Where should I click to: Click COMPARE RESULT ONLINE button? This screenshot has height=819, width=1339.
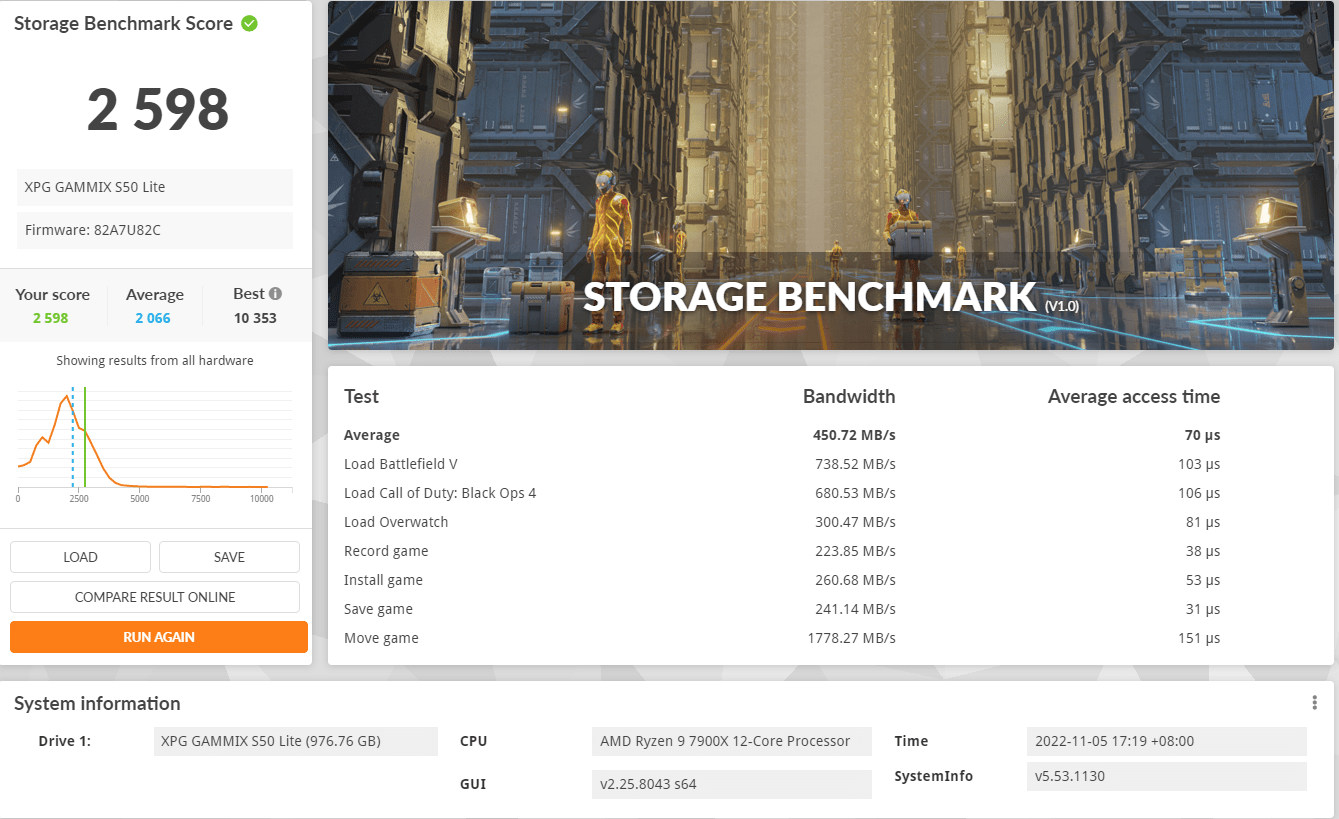(155, 597)
